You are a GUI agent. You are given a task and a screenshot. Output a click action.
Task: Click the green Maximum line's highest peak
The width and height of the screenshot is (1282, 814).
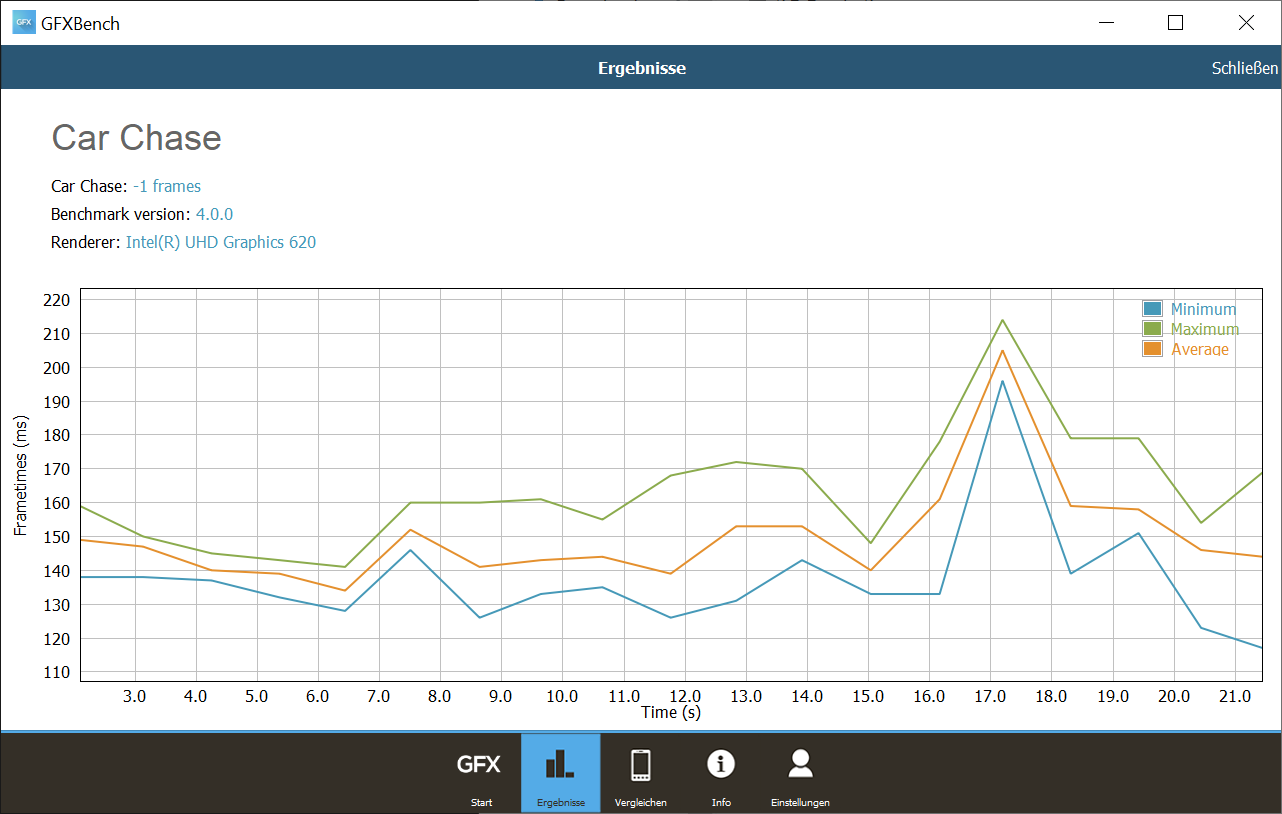click(x=1002, y=321)
